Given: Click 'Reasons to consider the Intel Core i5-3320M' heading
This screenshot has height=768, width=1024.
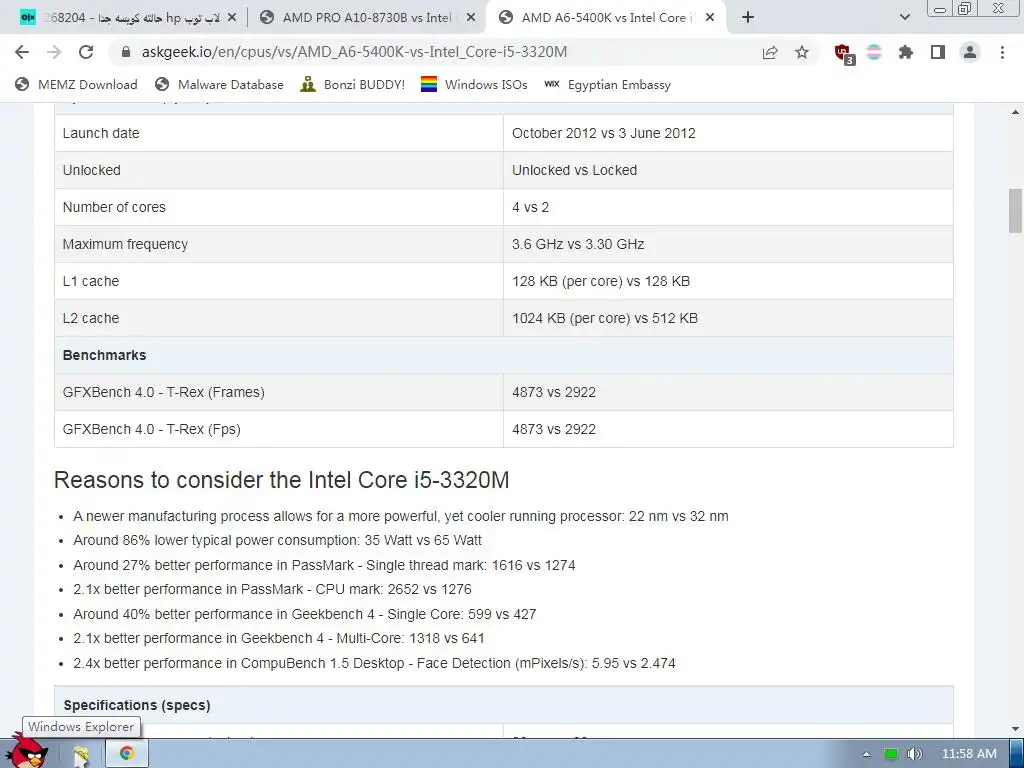Looking at the screenshot, I should click(x=281, y=480).
